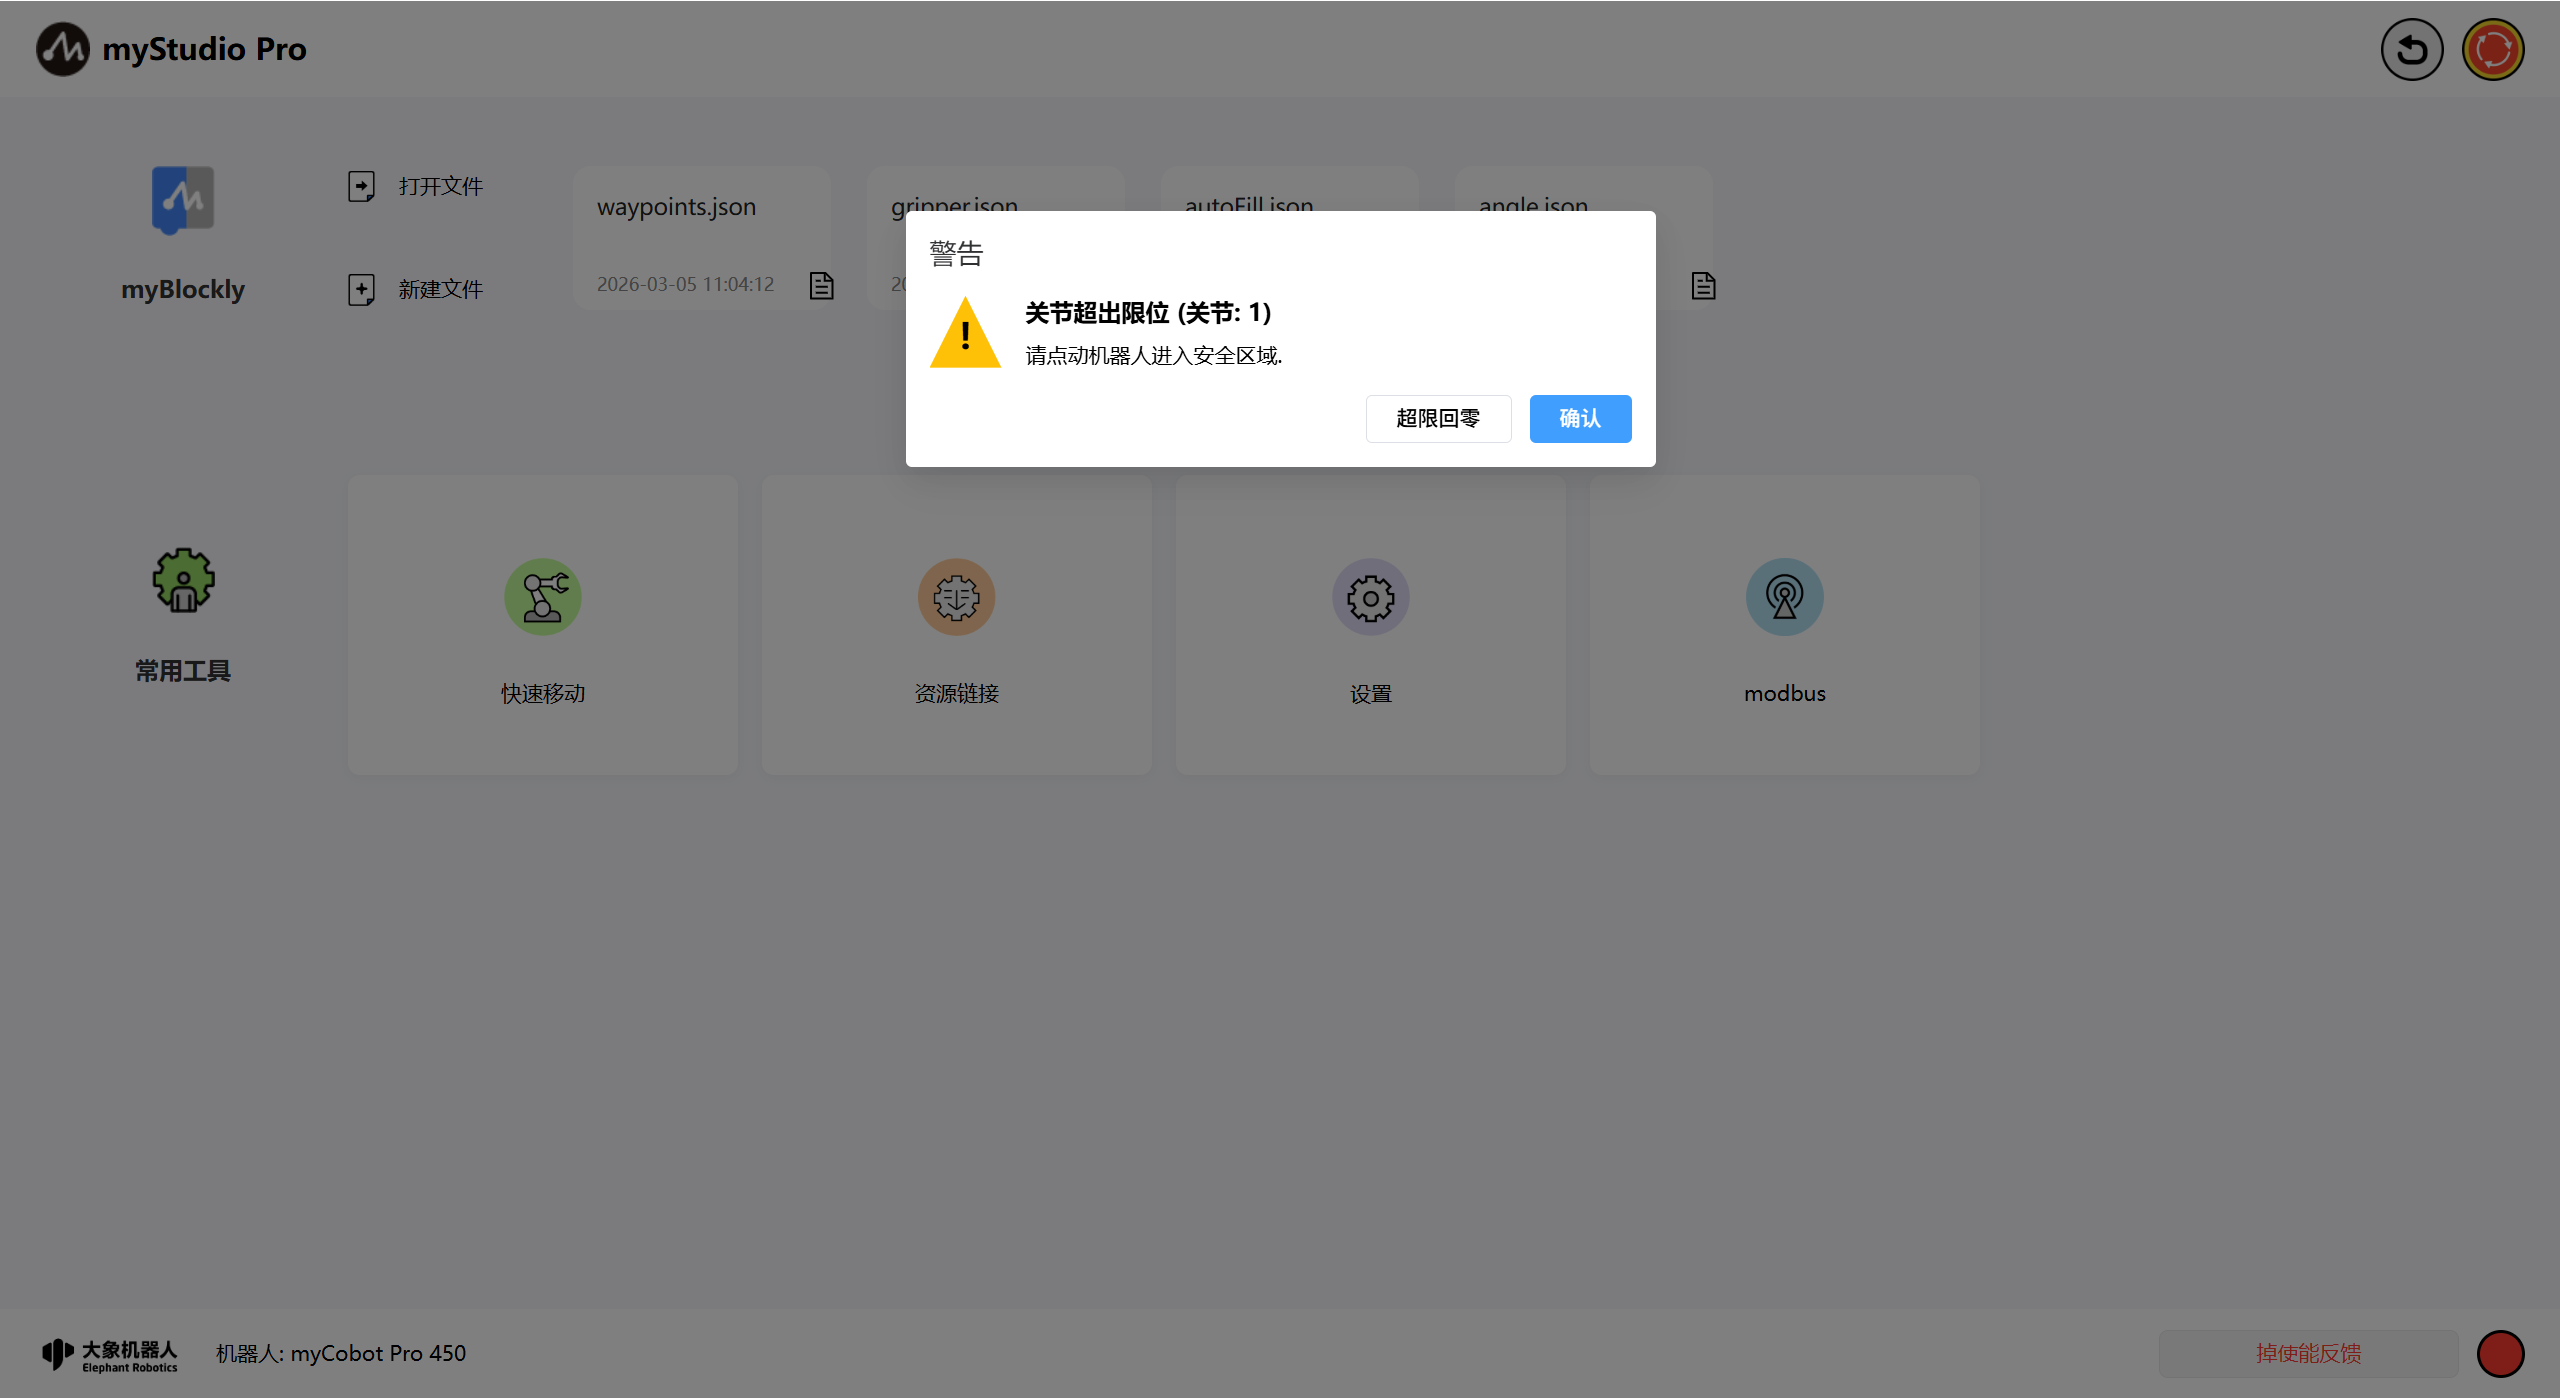The image size is (2560, 1398).
Task: Click the back arrow icon top right
Action: 2411,49
